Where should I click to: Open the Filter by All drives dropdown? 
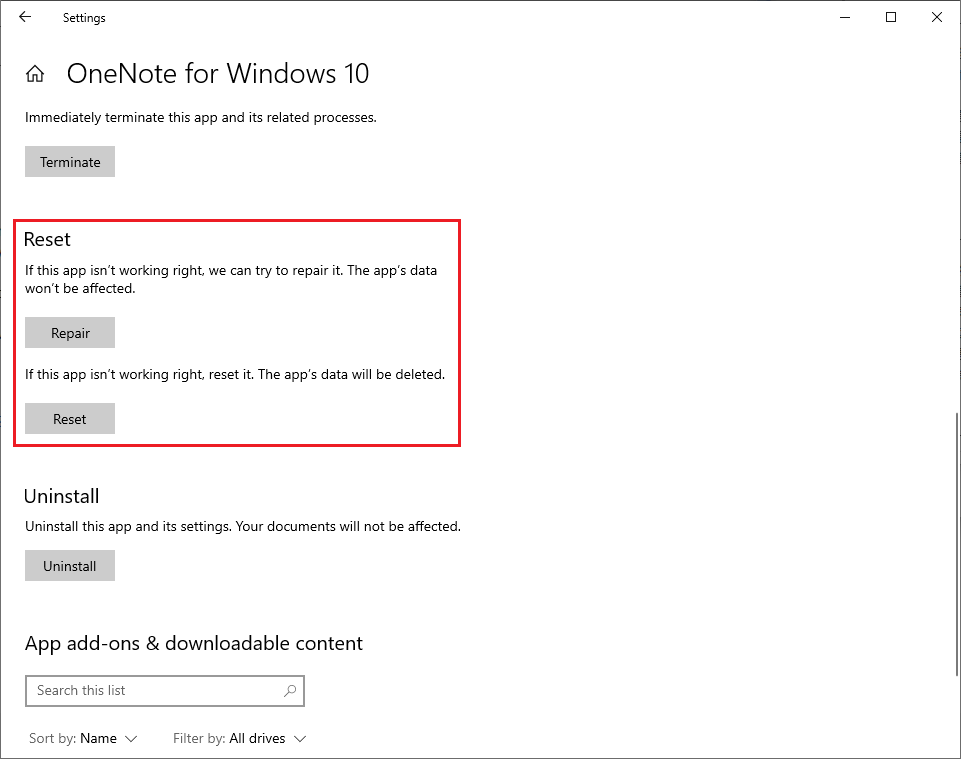(x=239, y=738)
